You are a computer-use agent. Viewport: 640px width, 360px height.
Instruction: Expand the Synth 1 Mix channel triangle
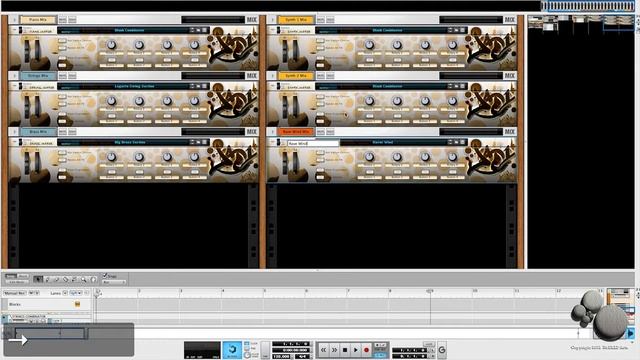click(x=272, y=20)
